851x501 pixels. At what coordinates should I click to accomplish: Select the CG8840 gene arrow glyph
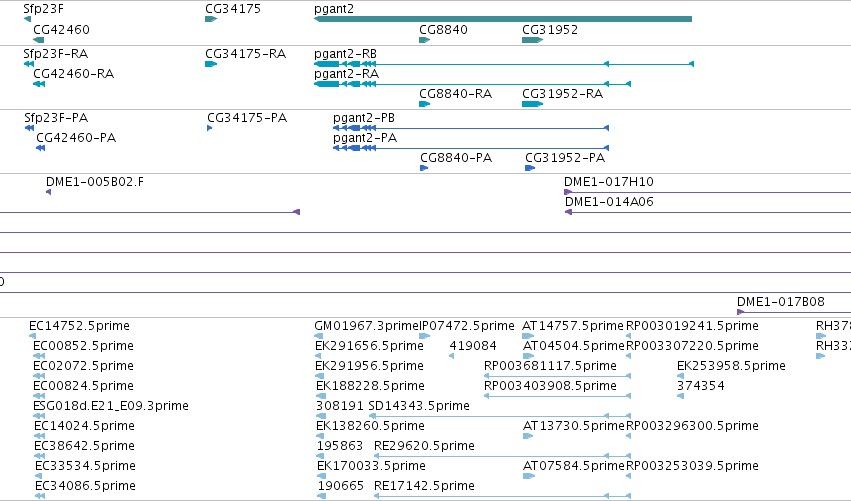pyautogui.click(x=425, y=40)
